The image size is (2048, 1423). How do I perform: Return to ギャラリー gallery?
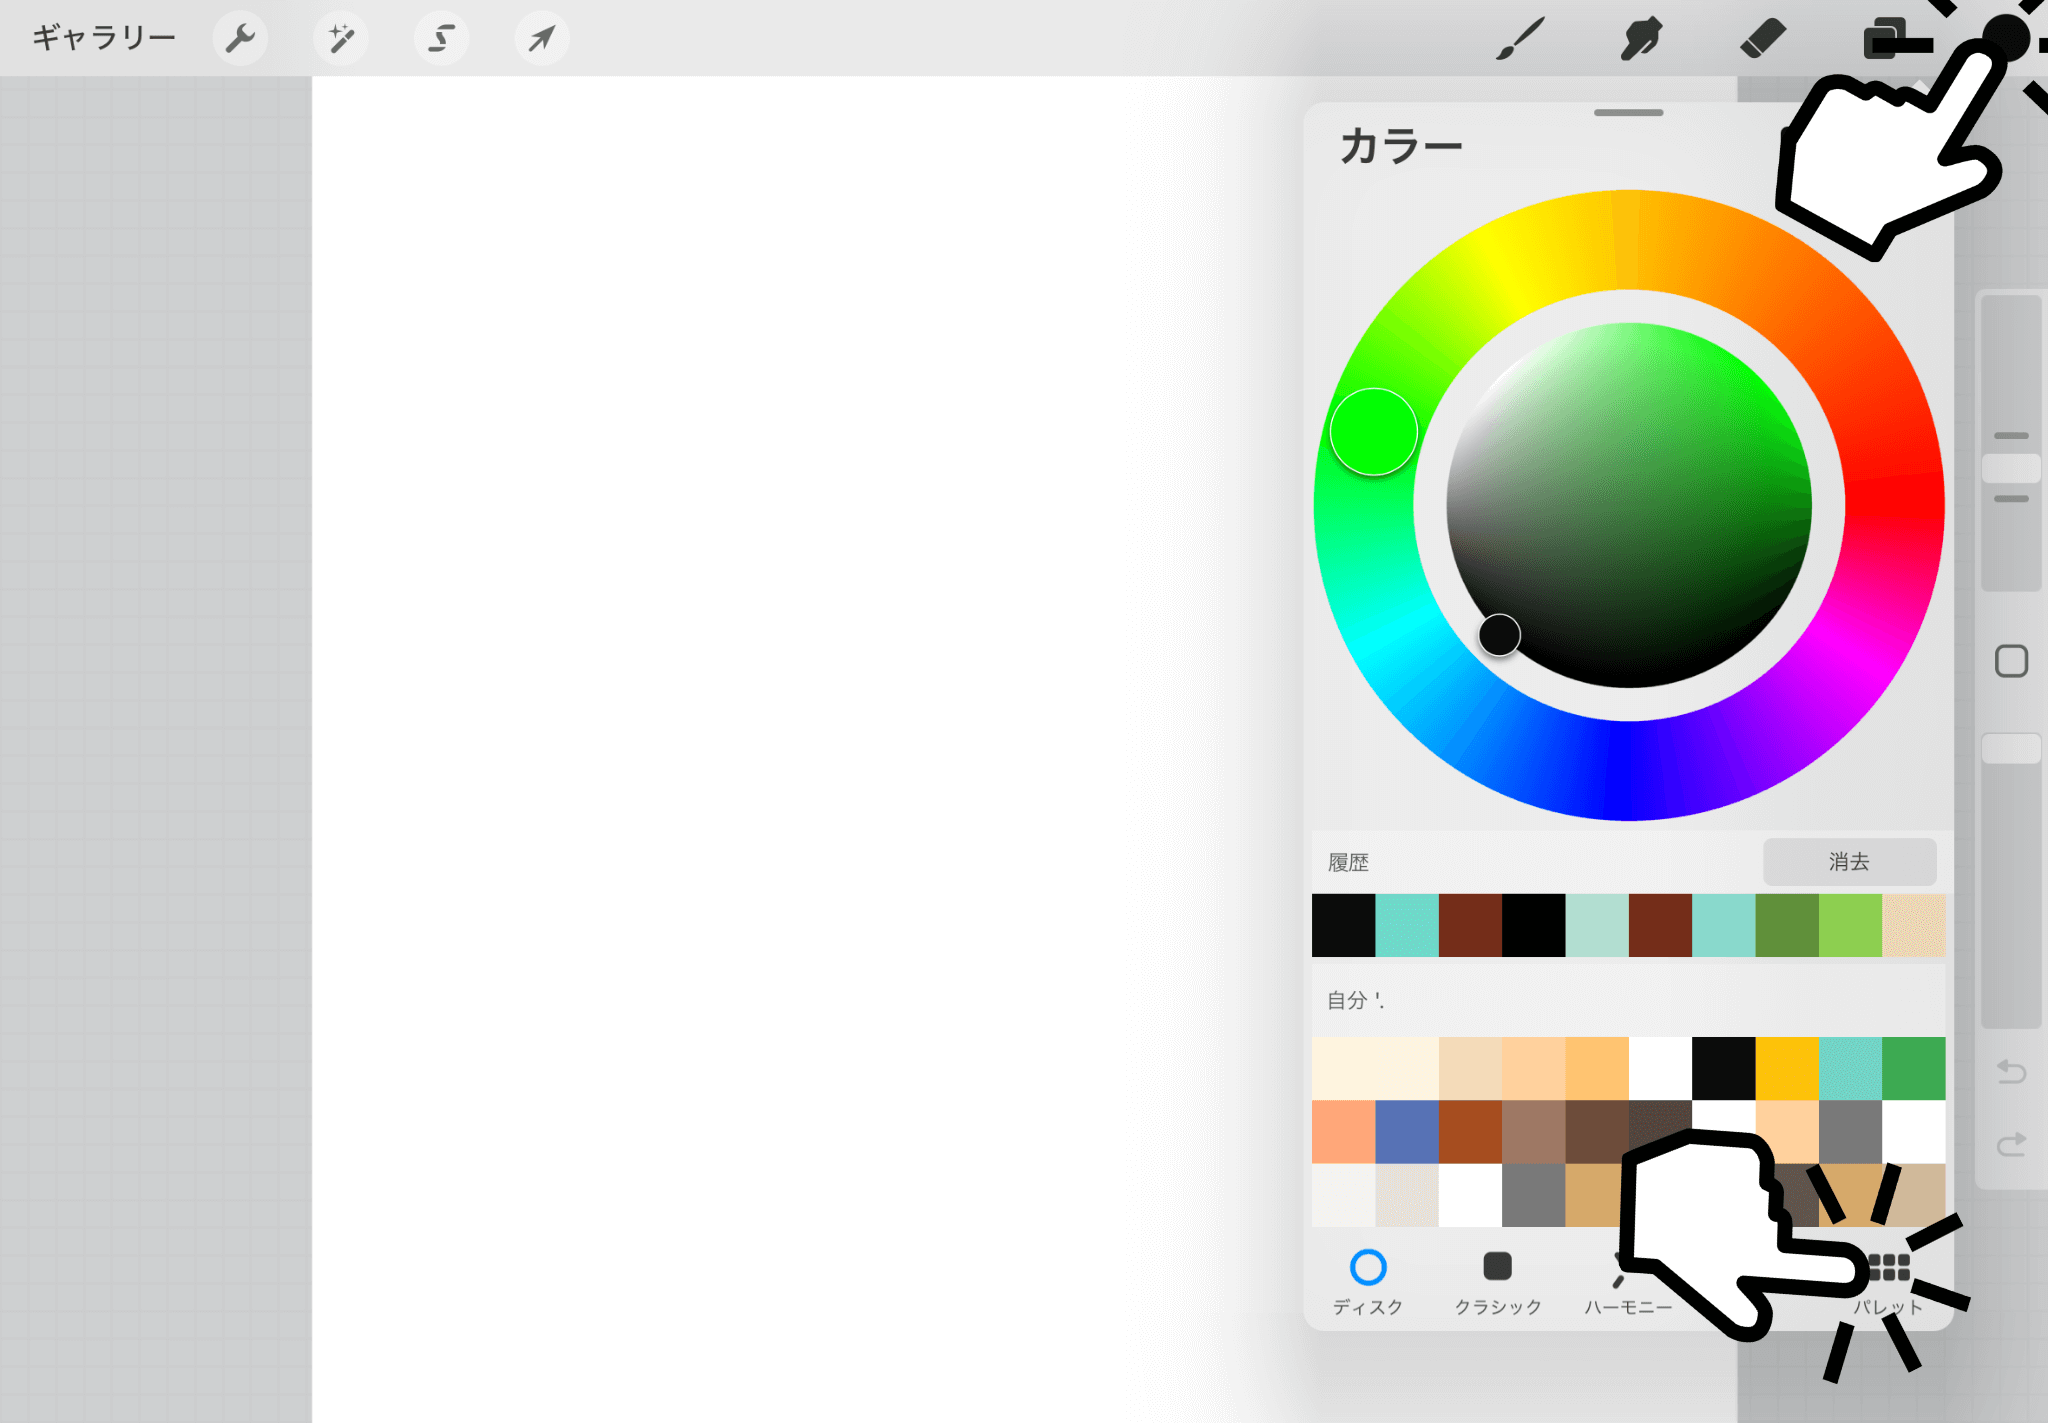104,38
